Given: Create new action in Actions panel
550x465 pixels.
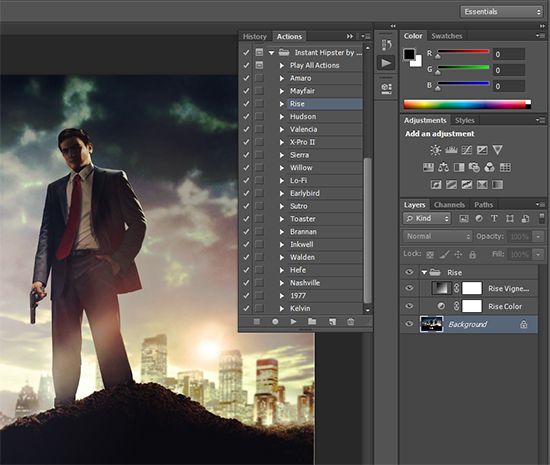Looking at the screenshot, I should (x=332, y=321).
